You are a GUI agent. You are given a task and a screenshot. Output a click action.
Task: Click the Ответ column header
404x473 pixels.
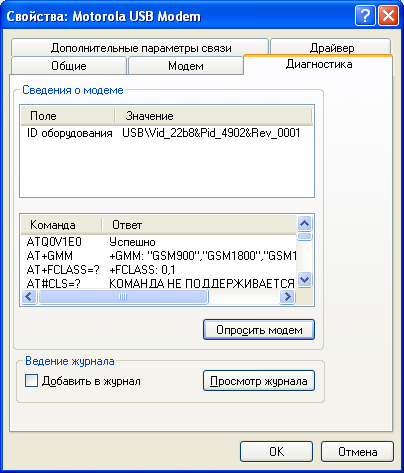pos(199,225)
